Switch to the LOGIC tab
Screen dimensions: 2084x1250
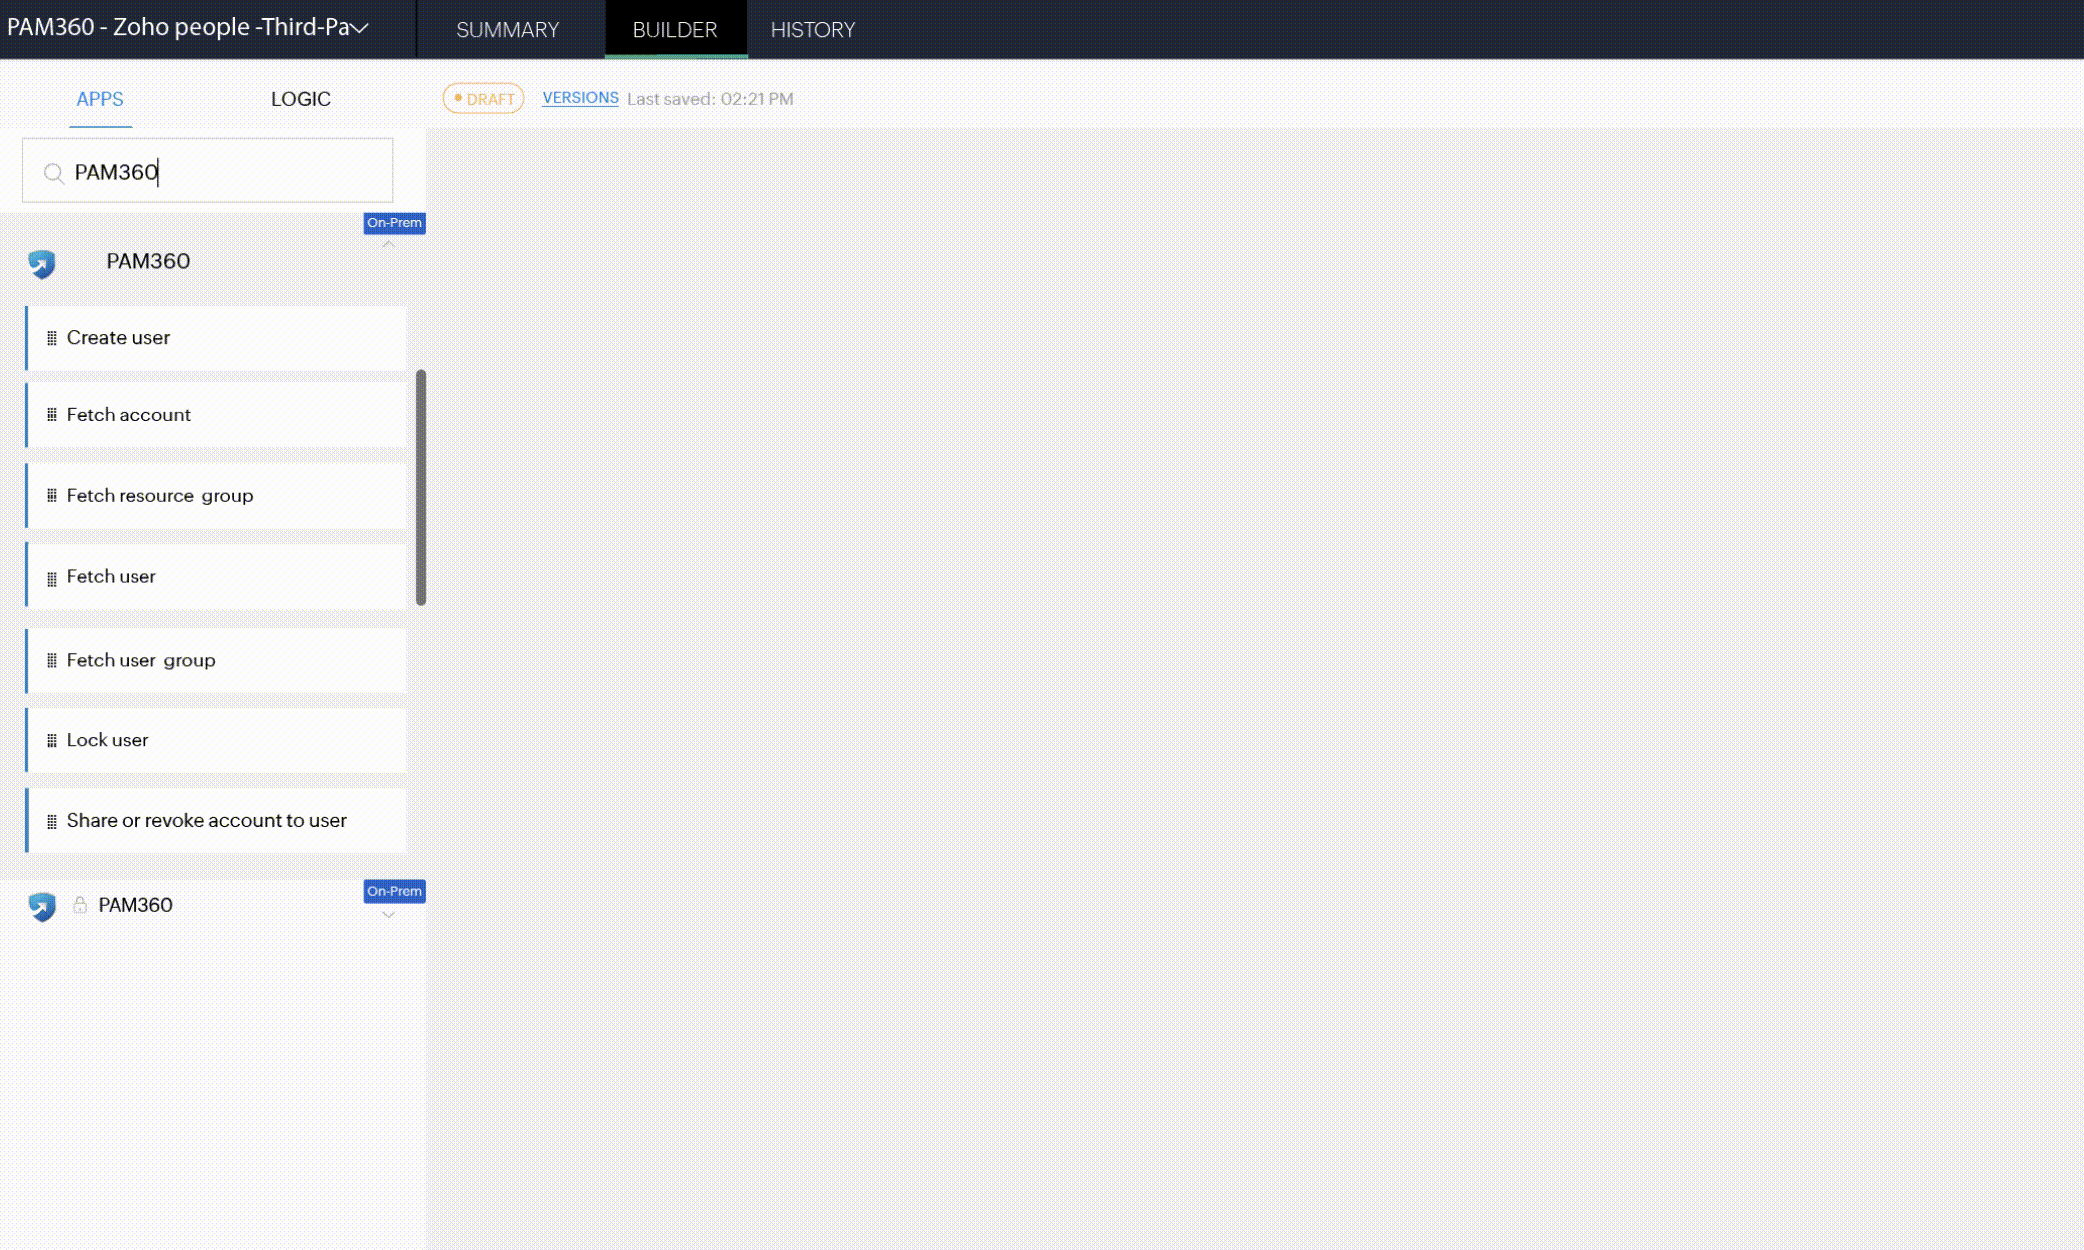(x=300, y=98)
